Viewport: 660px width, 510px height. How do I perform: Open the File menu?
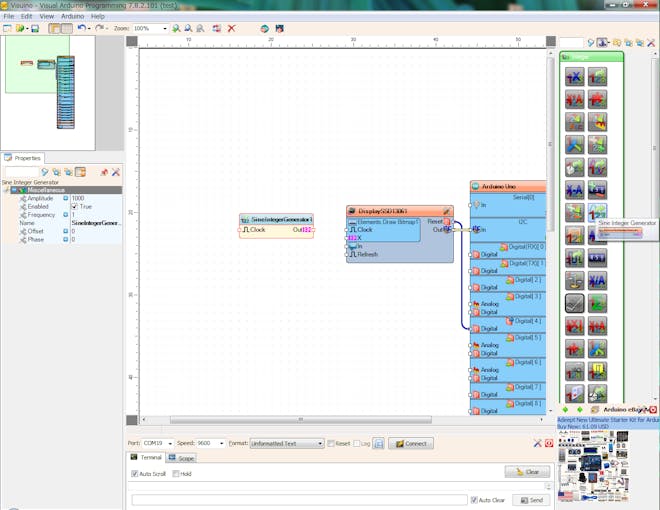9,16
